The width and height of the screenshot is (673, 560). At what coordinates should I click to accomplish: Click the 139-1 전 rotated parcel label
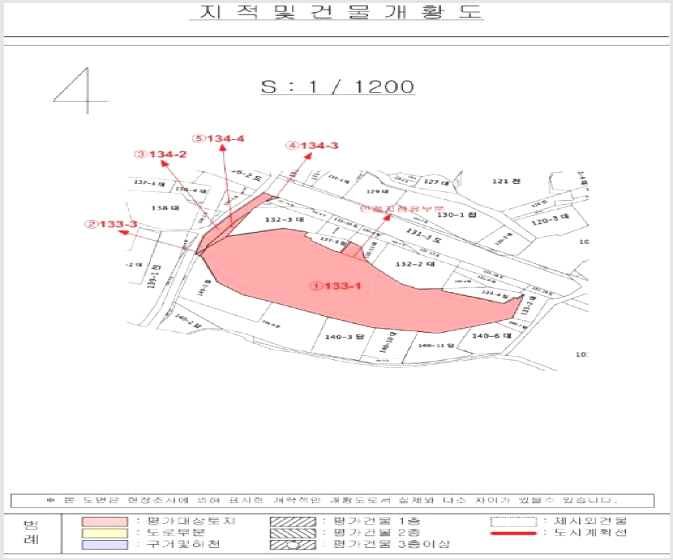[155, 277]
